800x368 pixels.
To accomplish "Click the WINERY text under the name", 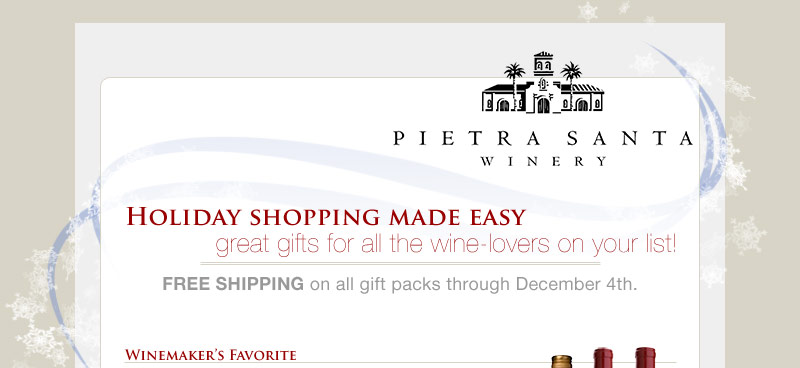I will tap(543, 161).
